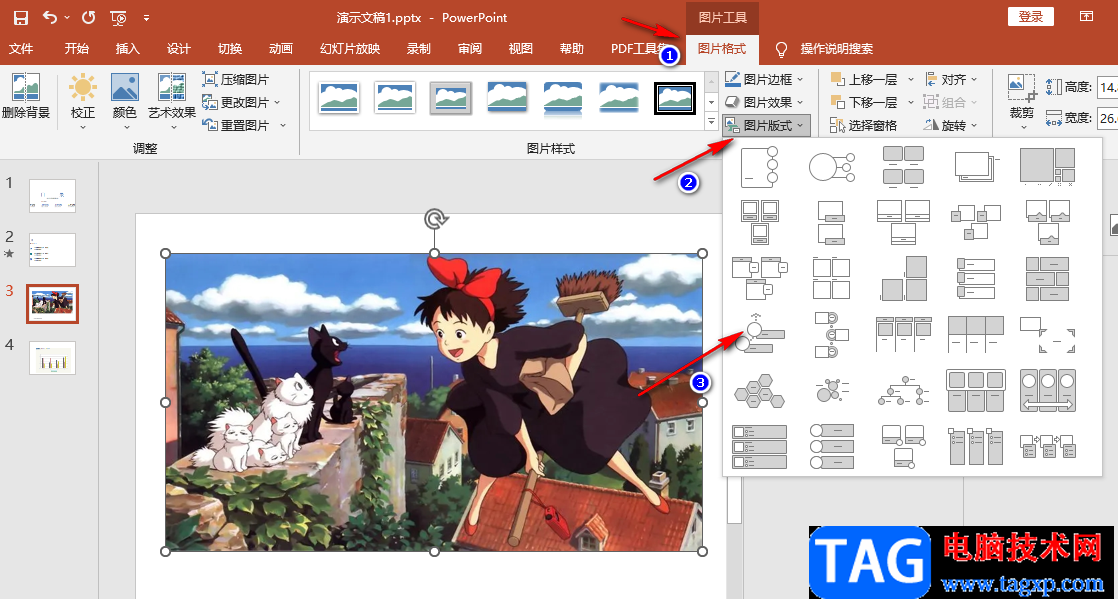
Task: Open the 旋转 rotate dropdown
Action: [x=950, y=126]
